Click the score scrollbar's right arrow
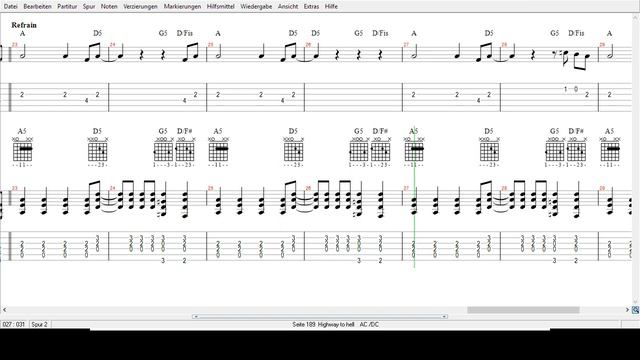Screen dimensions: 640x360 coord(627,310)
